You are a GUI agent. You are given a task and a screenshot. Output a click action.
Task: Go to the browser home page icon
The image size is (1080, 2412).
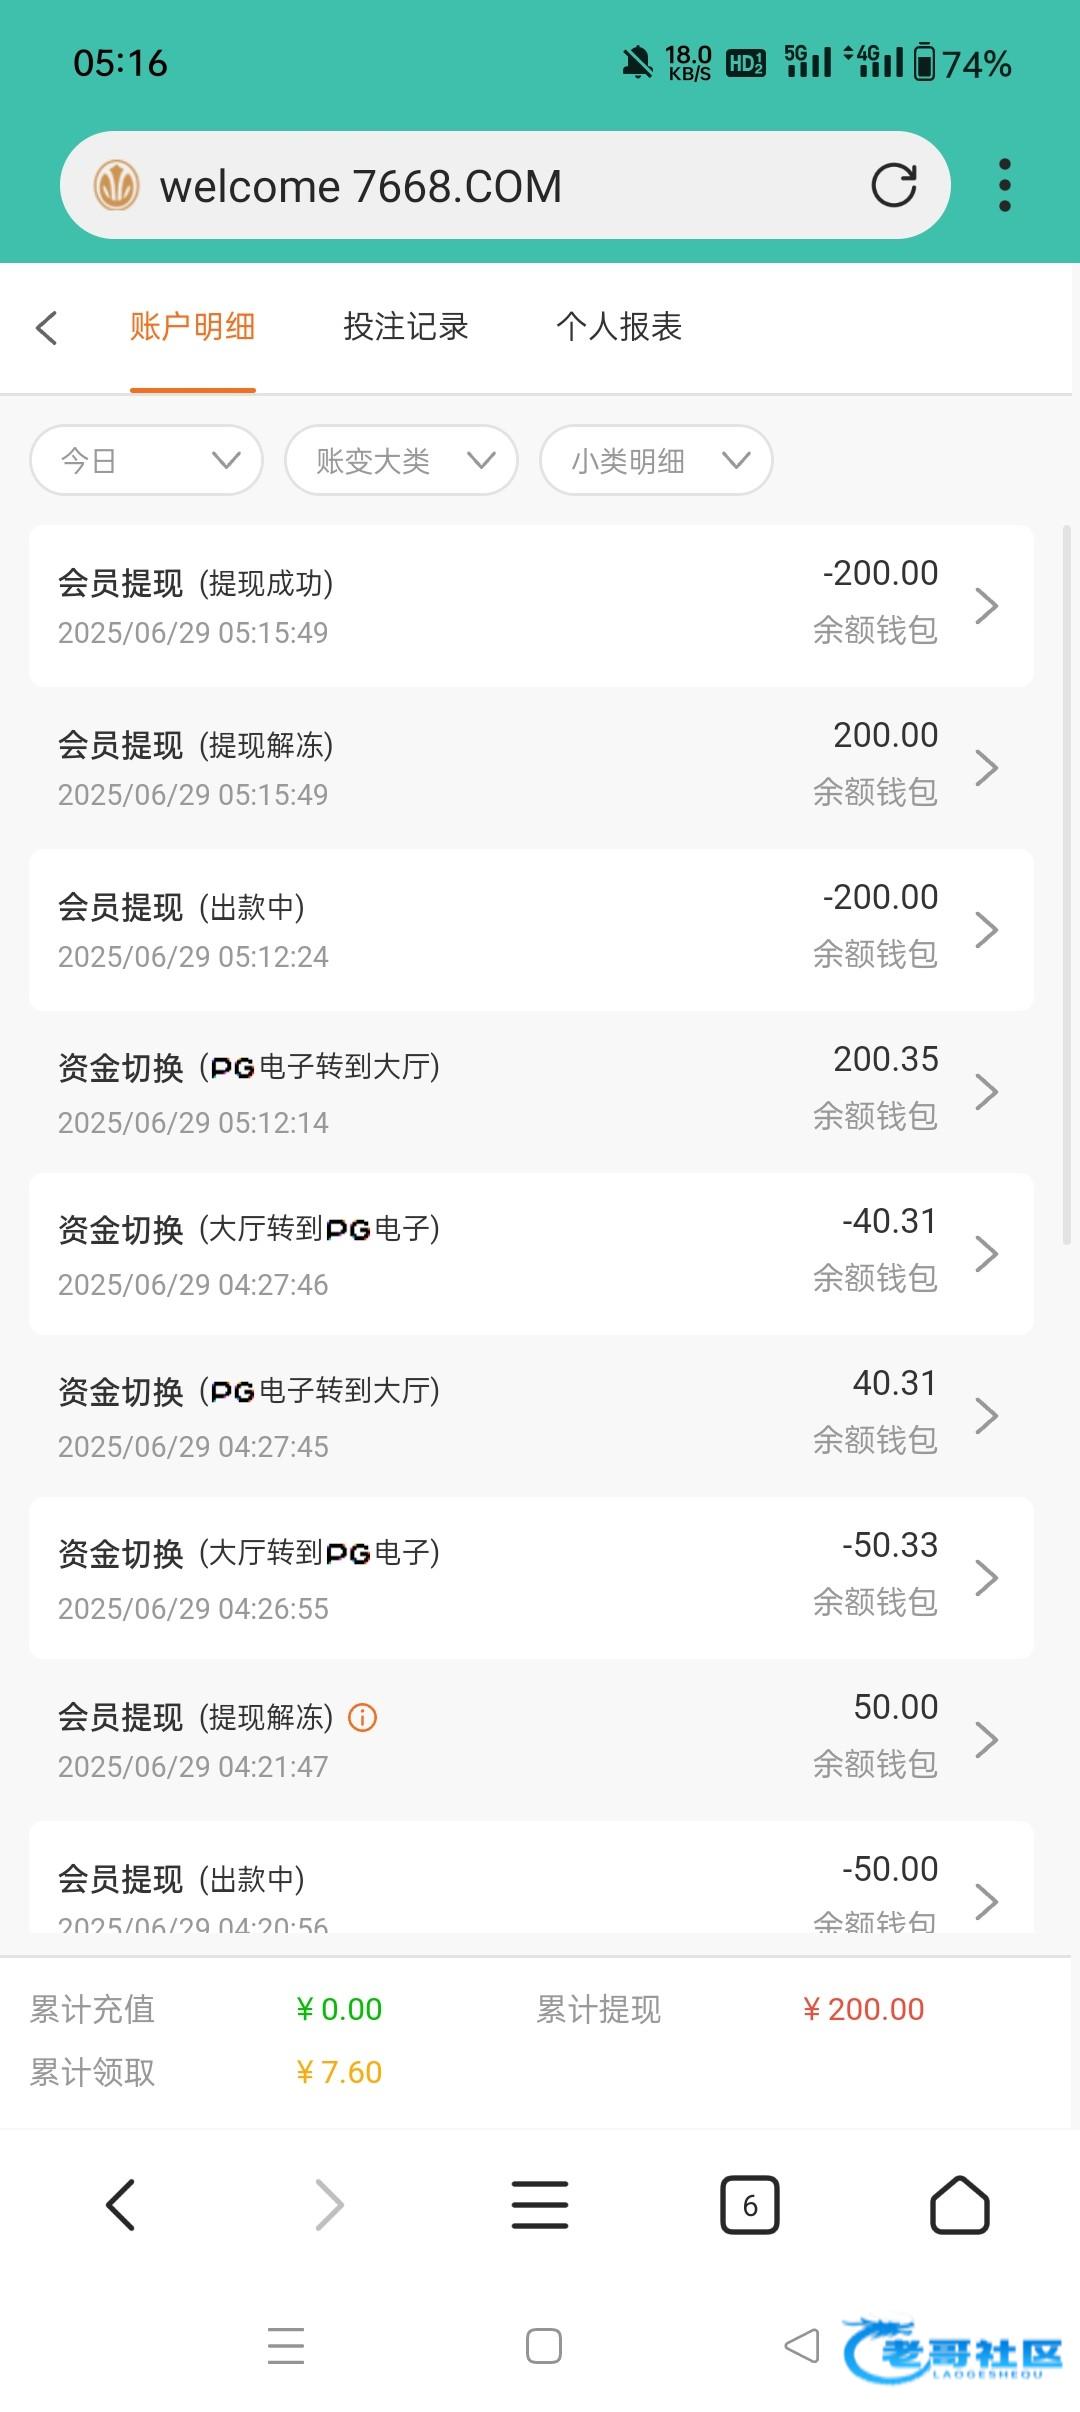pyautogui.click(x=959, y=2205)
